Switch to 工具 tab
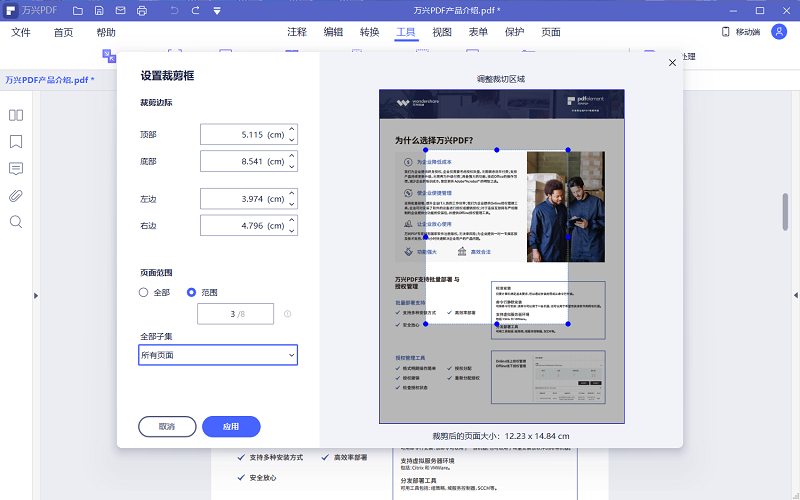Viewport: 800px width, 500px height. click(x=406, y=32)
